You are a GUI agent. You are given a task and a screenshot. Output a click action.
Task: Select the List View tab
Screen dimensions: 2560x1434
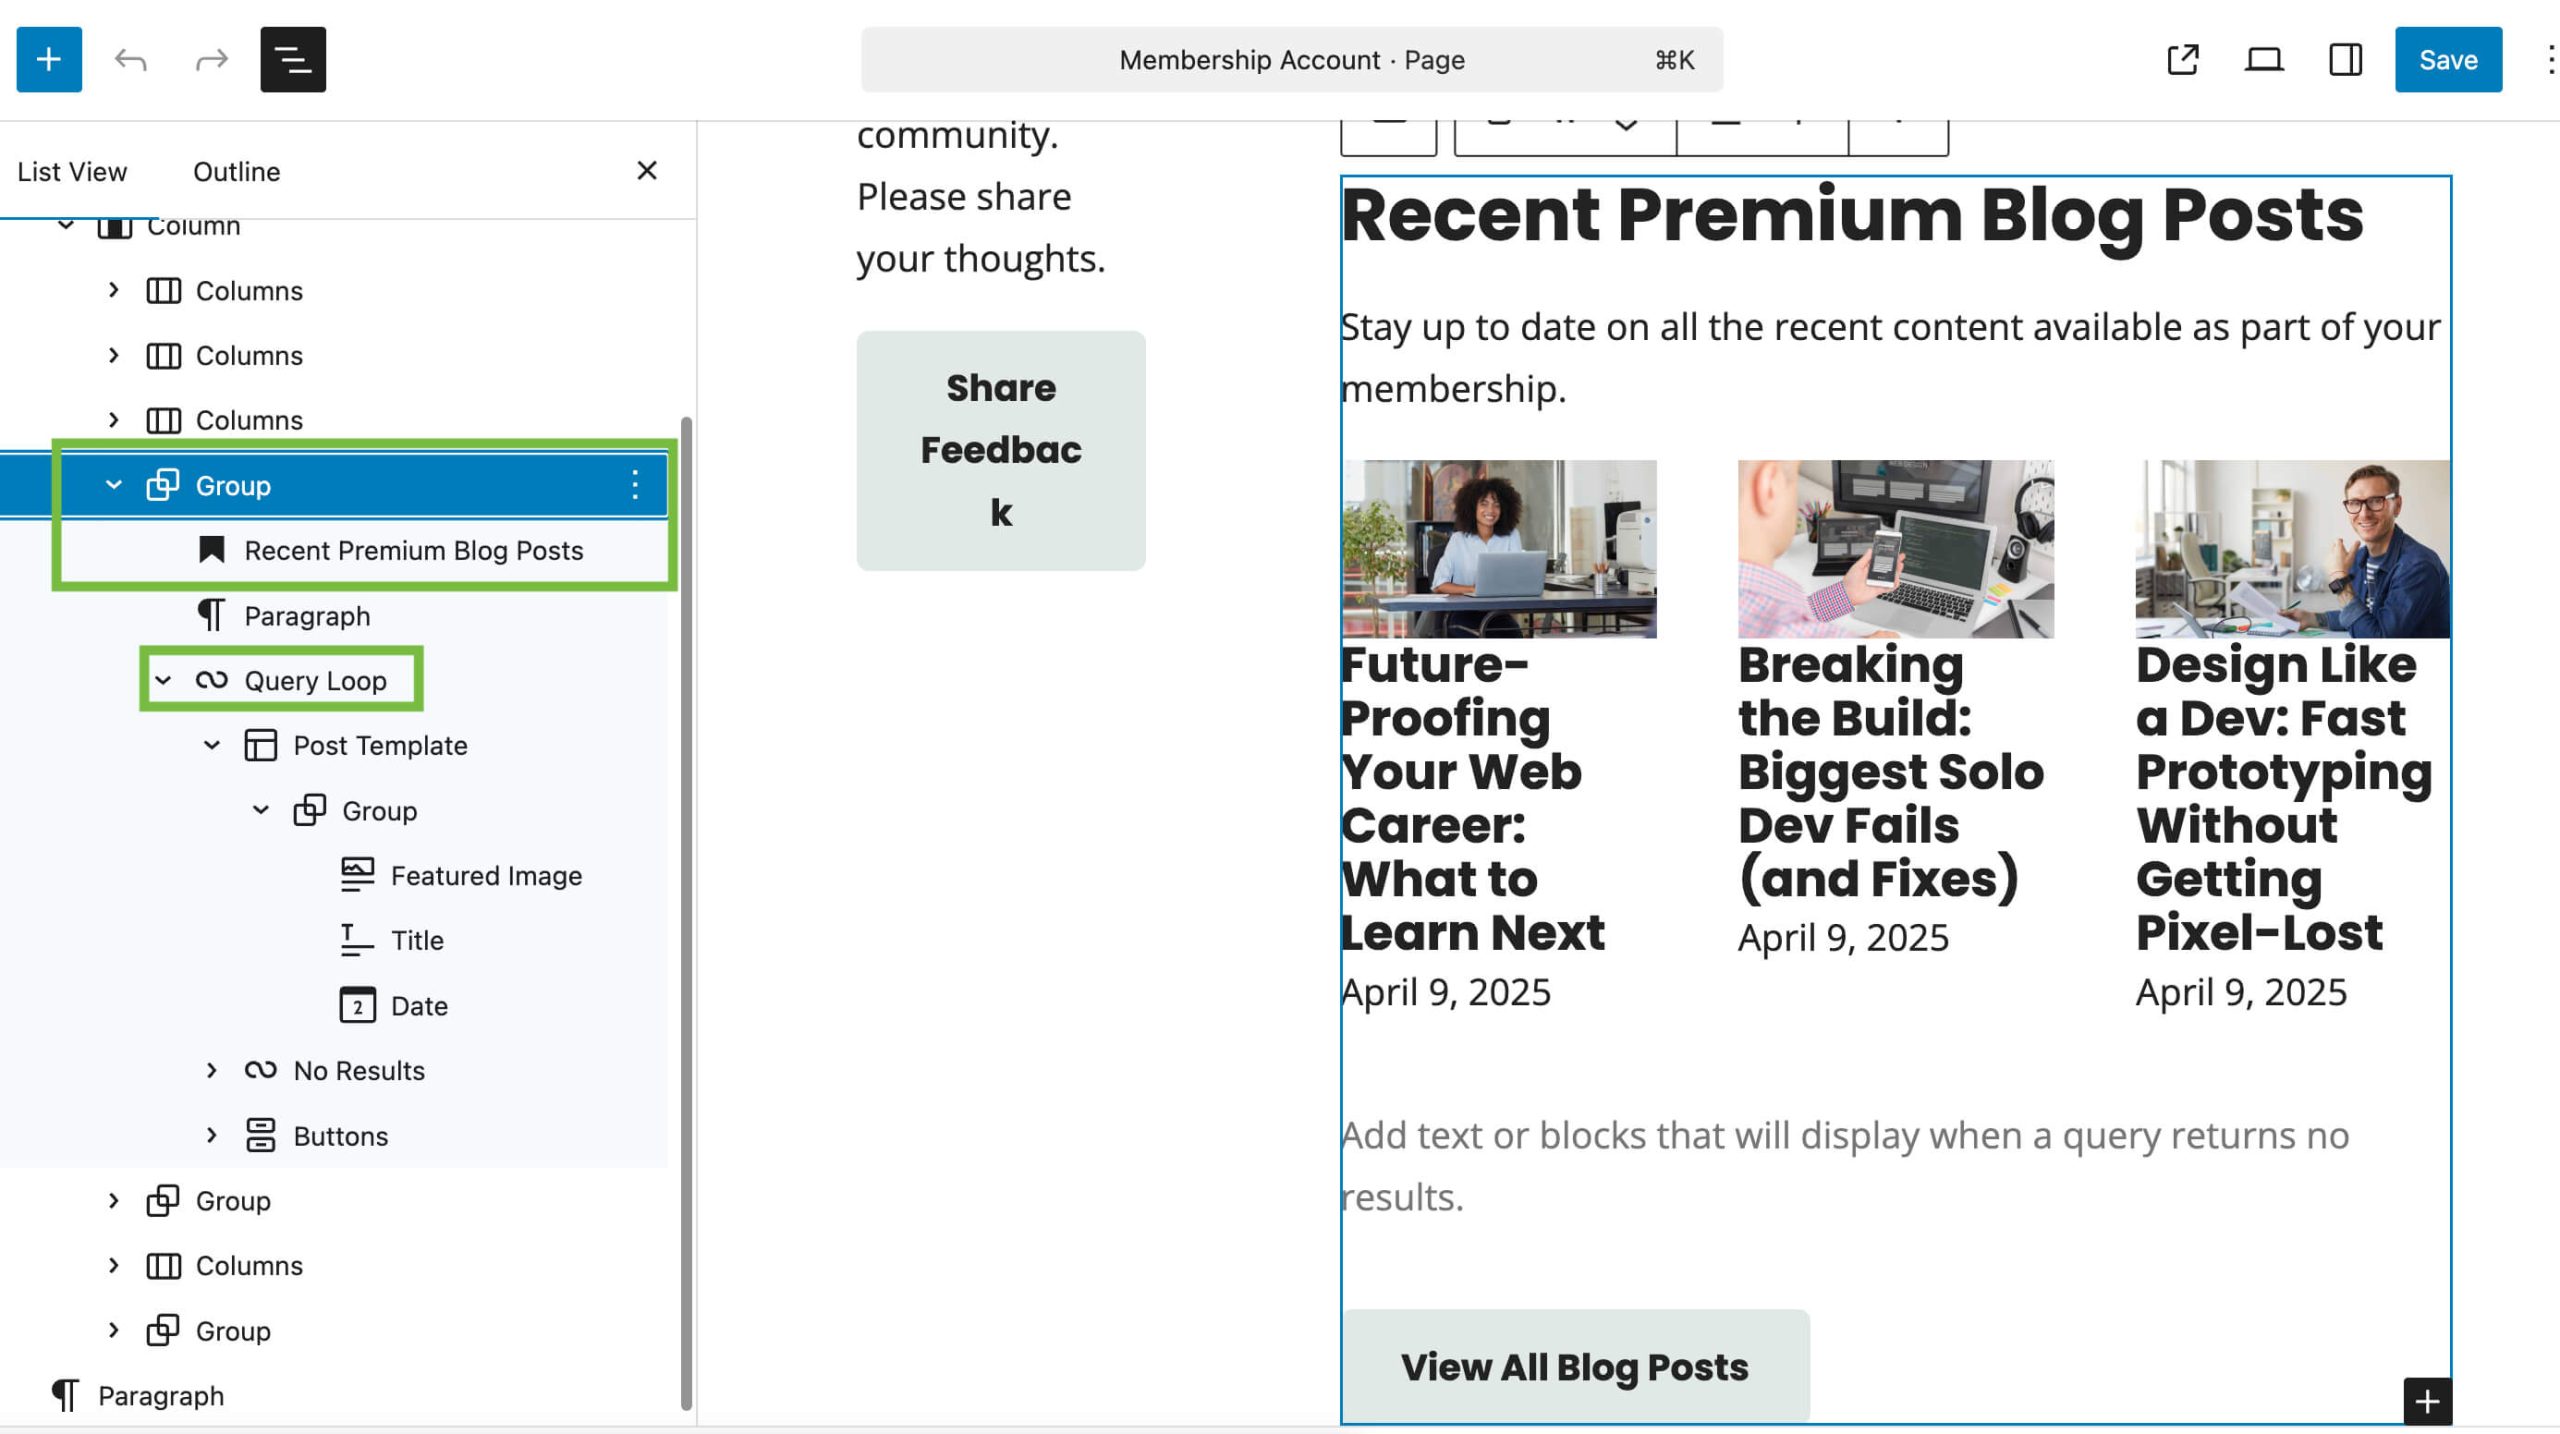[x=72, y=172]
